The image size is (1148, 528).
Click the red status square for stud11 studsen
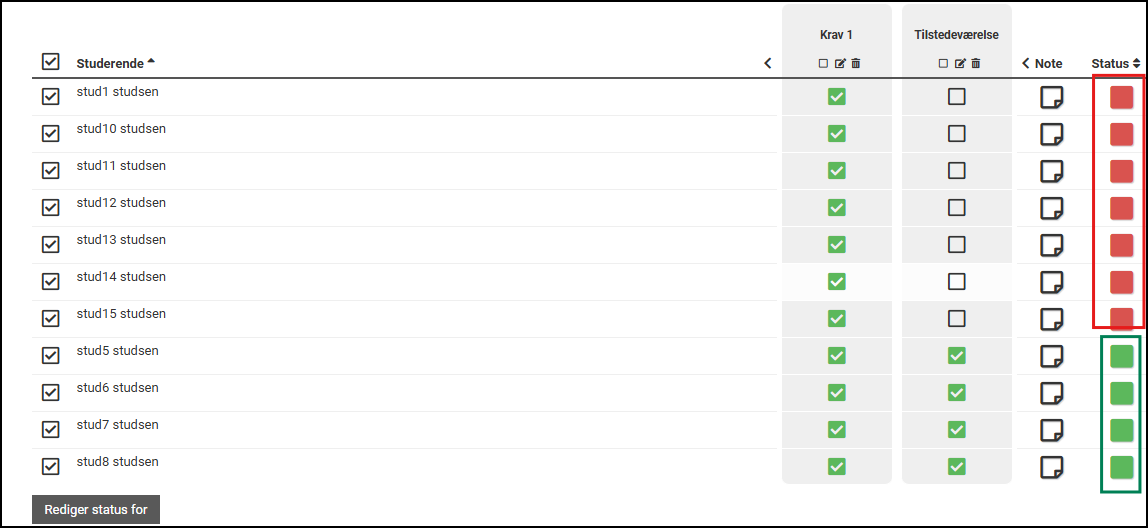1121,171
